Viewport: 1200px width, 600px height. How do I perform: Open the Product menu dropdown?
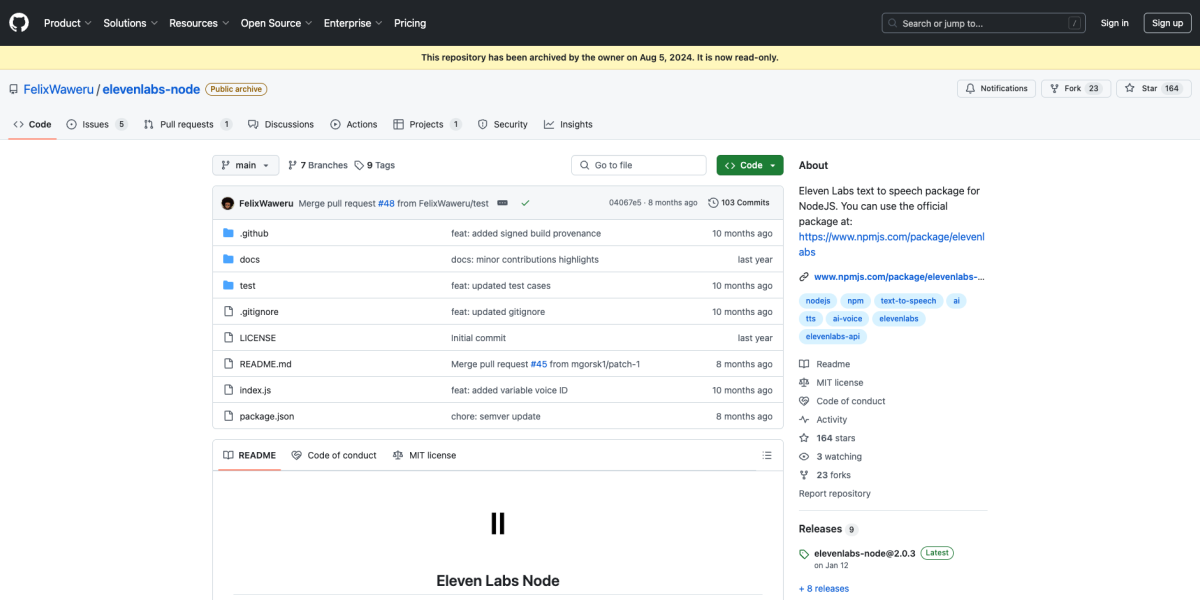point(67,22)
